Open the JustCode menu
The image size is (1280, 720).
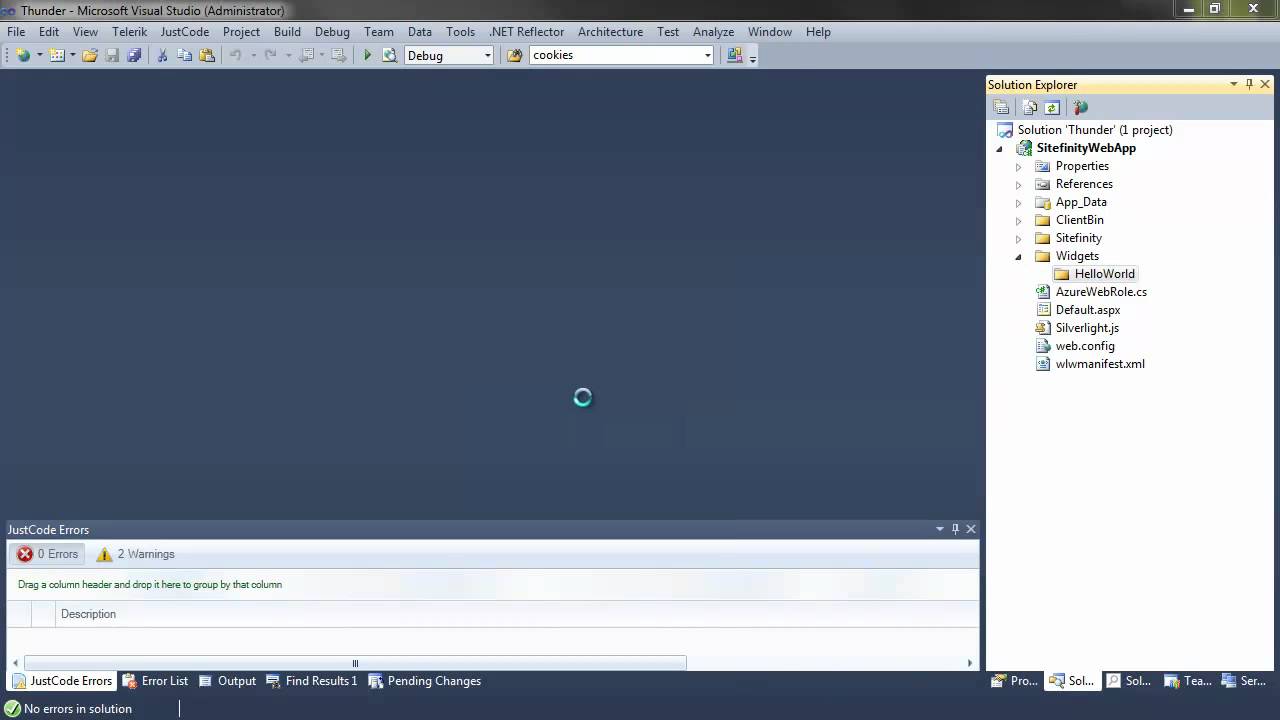[185, 31]
